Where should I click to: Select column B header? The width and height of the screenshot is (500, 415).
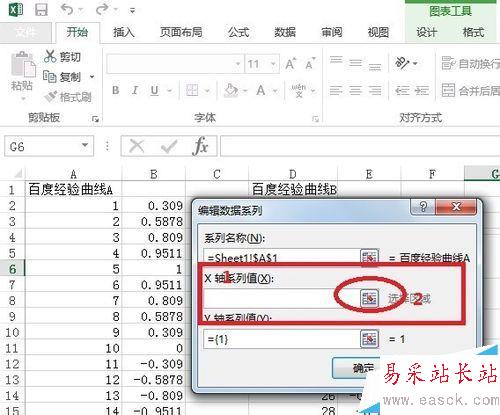[154, 174]
